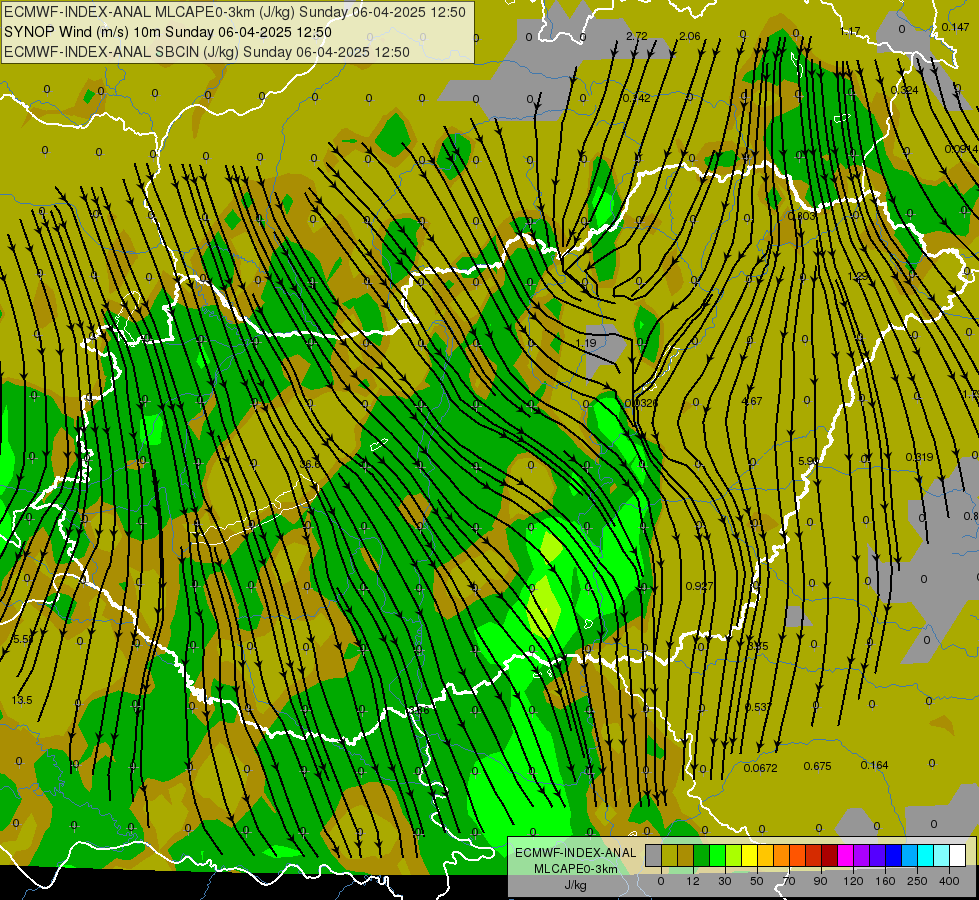Click the legend title ECMWF-INDEX-ANAL
The image size is (979, 900).
coord(576,853)
